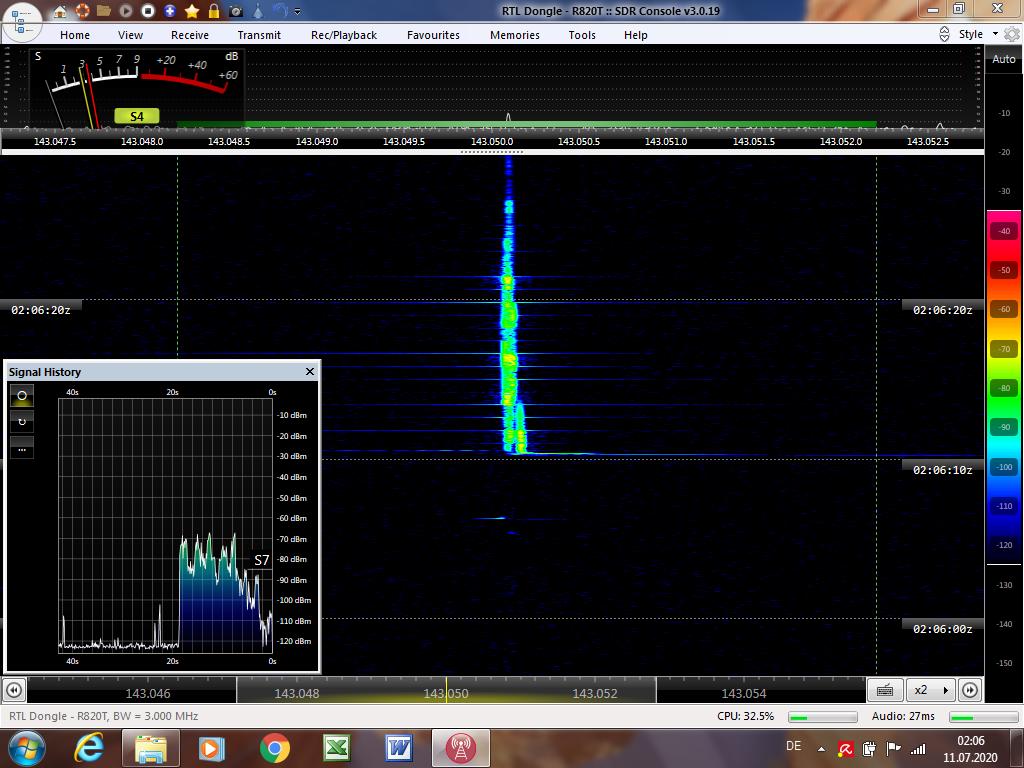Click the scroll-right arrow on frequency bar
The image size is (1024, 768).
coord(970,690)
